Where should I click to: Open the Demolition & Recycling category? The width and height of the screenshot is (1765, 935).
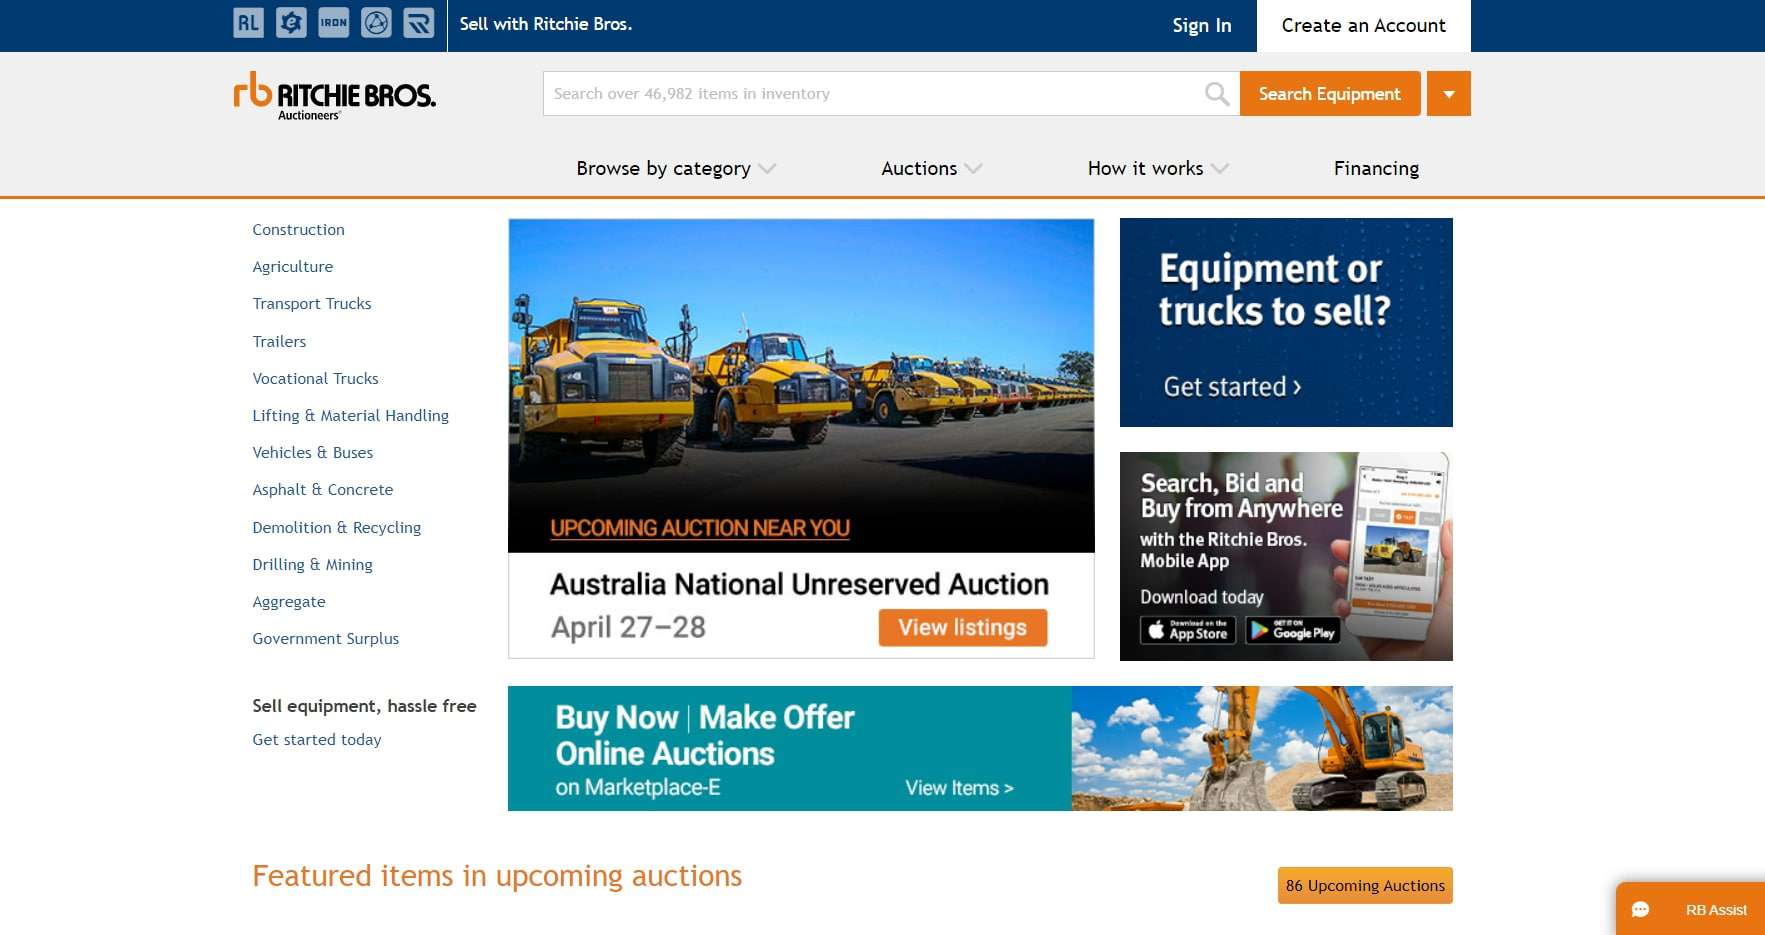[x=337, y=528]
